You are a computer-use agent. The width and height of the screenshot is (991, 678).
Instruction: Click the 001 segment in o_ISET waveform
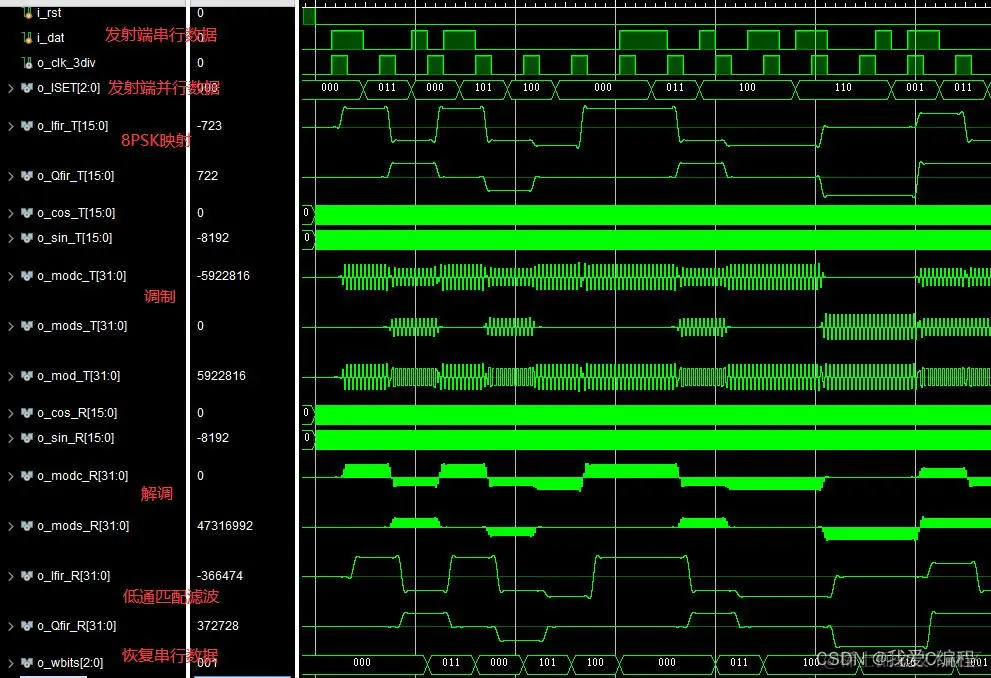(x=915, y=88)
